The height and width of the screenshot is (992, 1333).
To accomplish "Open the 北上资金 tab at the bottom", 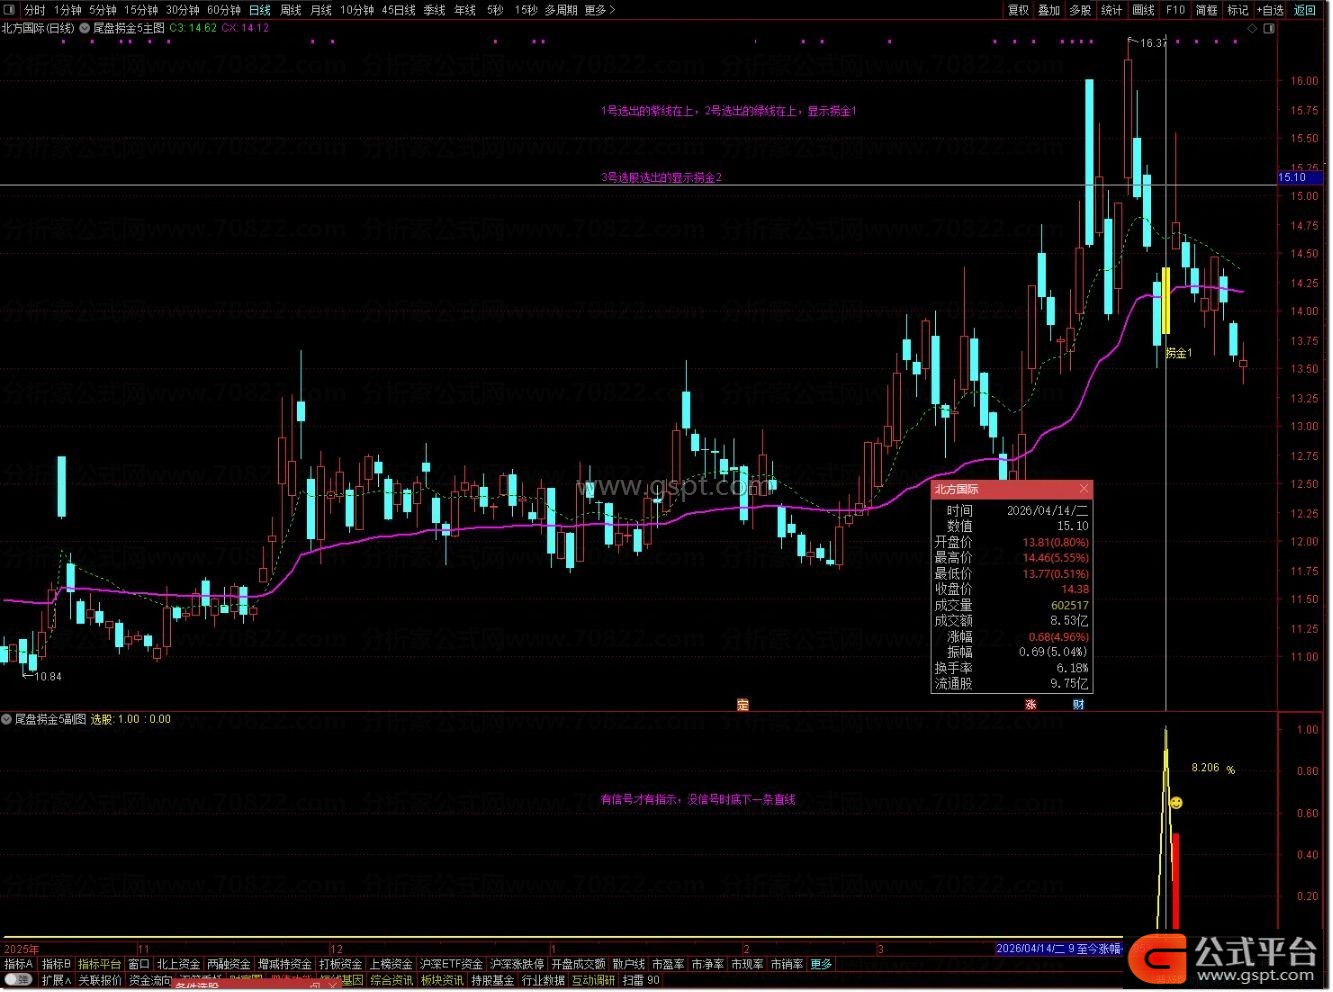I will click(178, 965).
